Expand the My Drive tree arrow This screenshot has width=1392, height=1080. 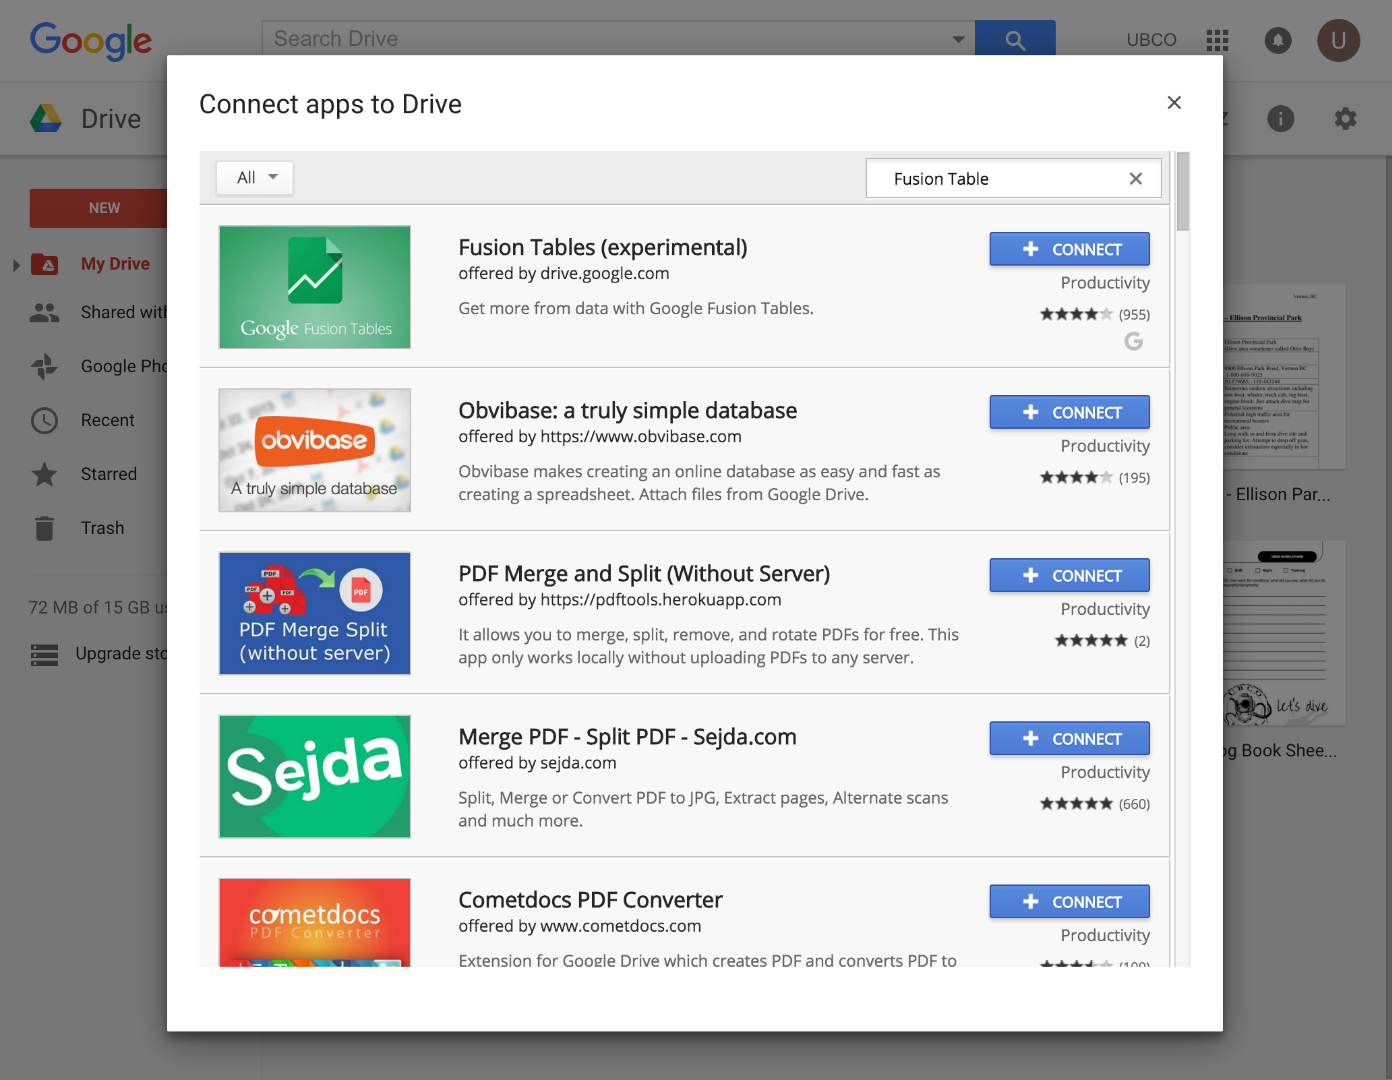coord(14,263)
